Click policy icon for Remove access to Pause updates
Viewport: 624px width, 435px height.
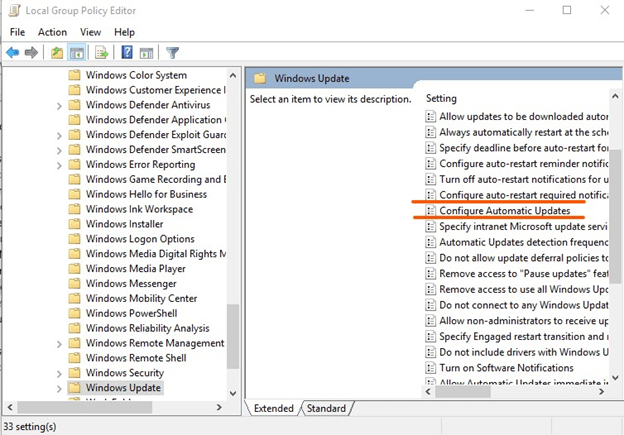click(430, 273)
